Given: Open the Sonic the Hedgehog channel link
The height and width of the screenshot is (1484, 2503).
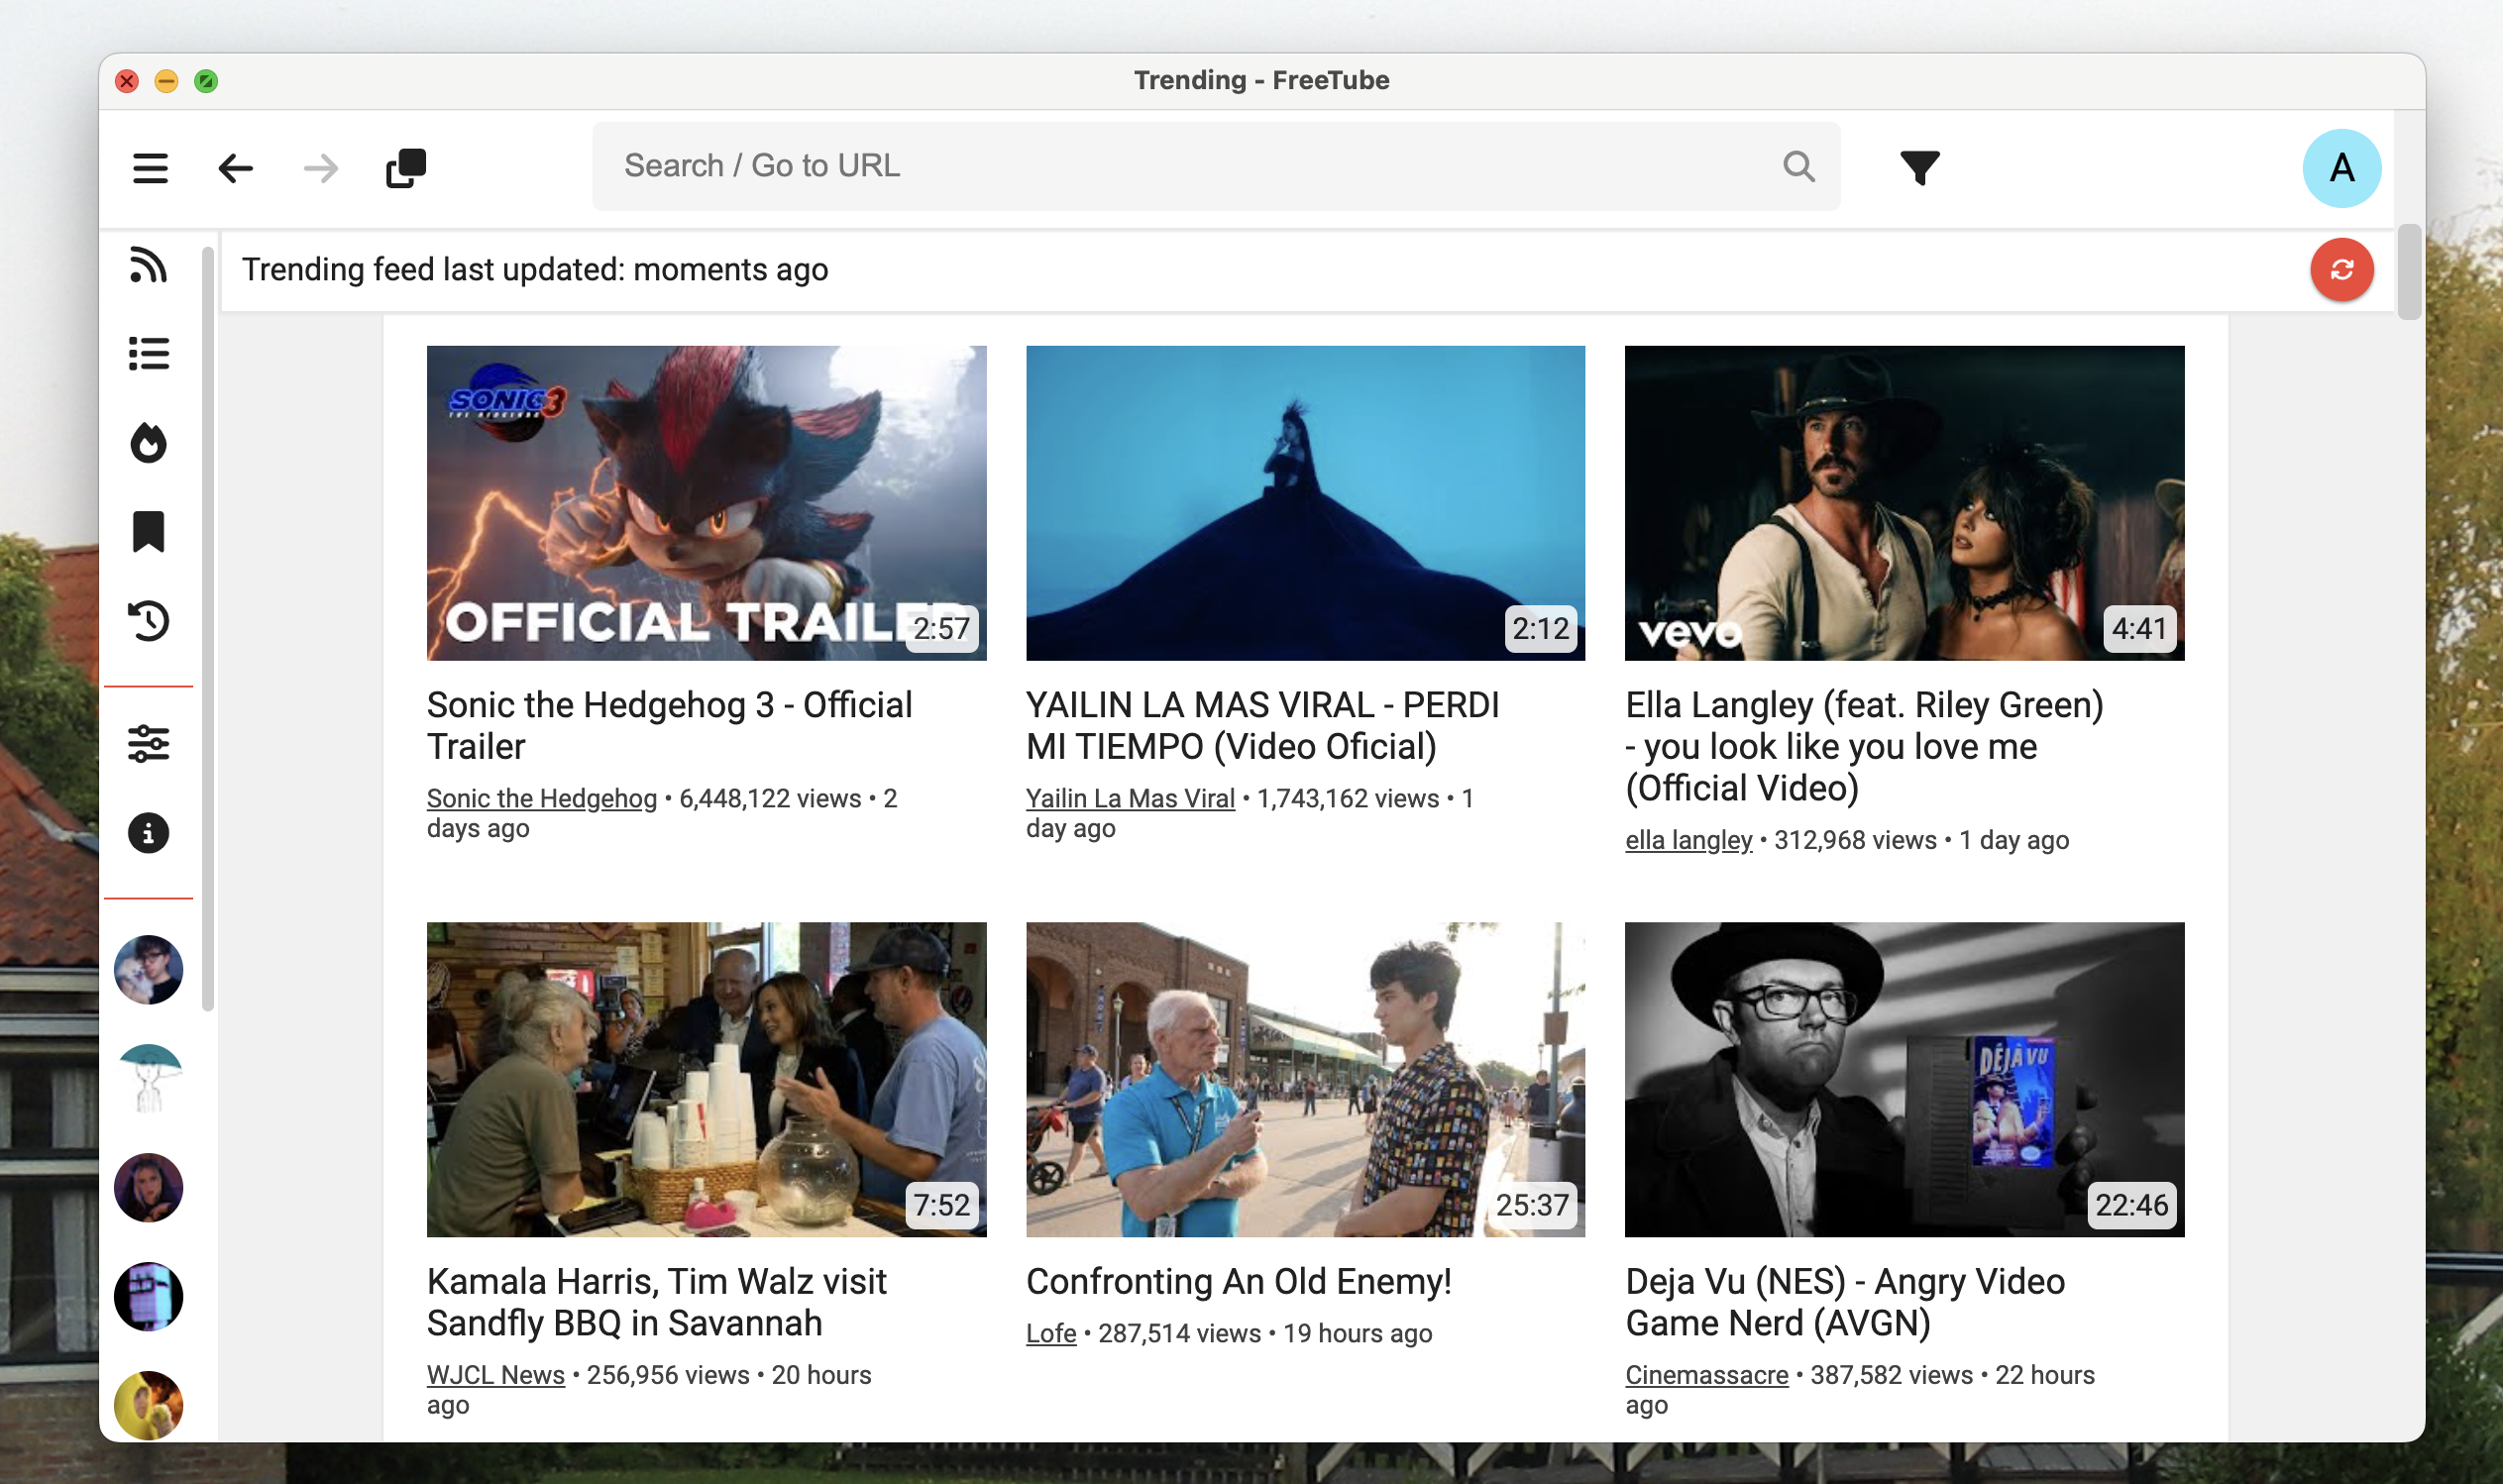Looking at the screenshot, I should pyautogui.click(x=541, y=798).
